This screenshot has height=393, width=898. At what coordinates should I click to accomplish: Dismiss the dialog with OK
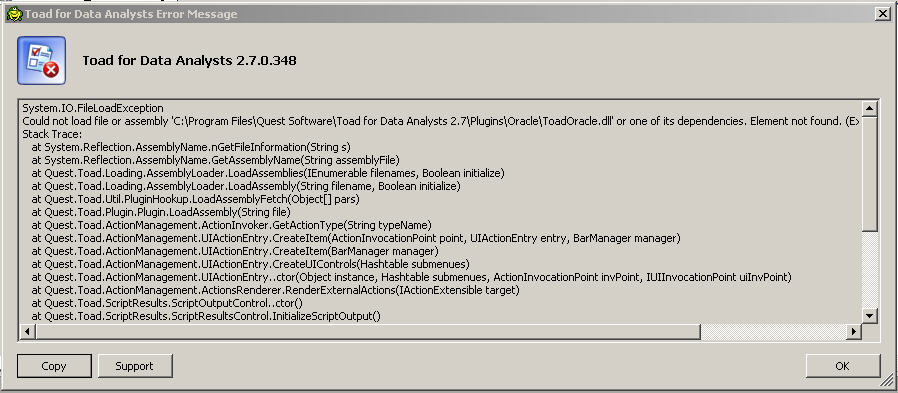tap(842, 366)
